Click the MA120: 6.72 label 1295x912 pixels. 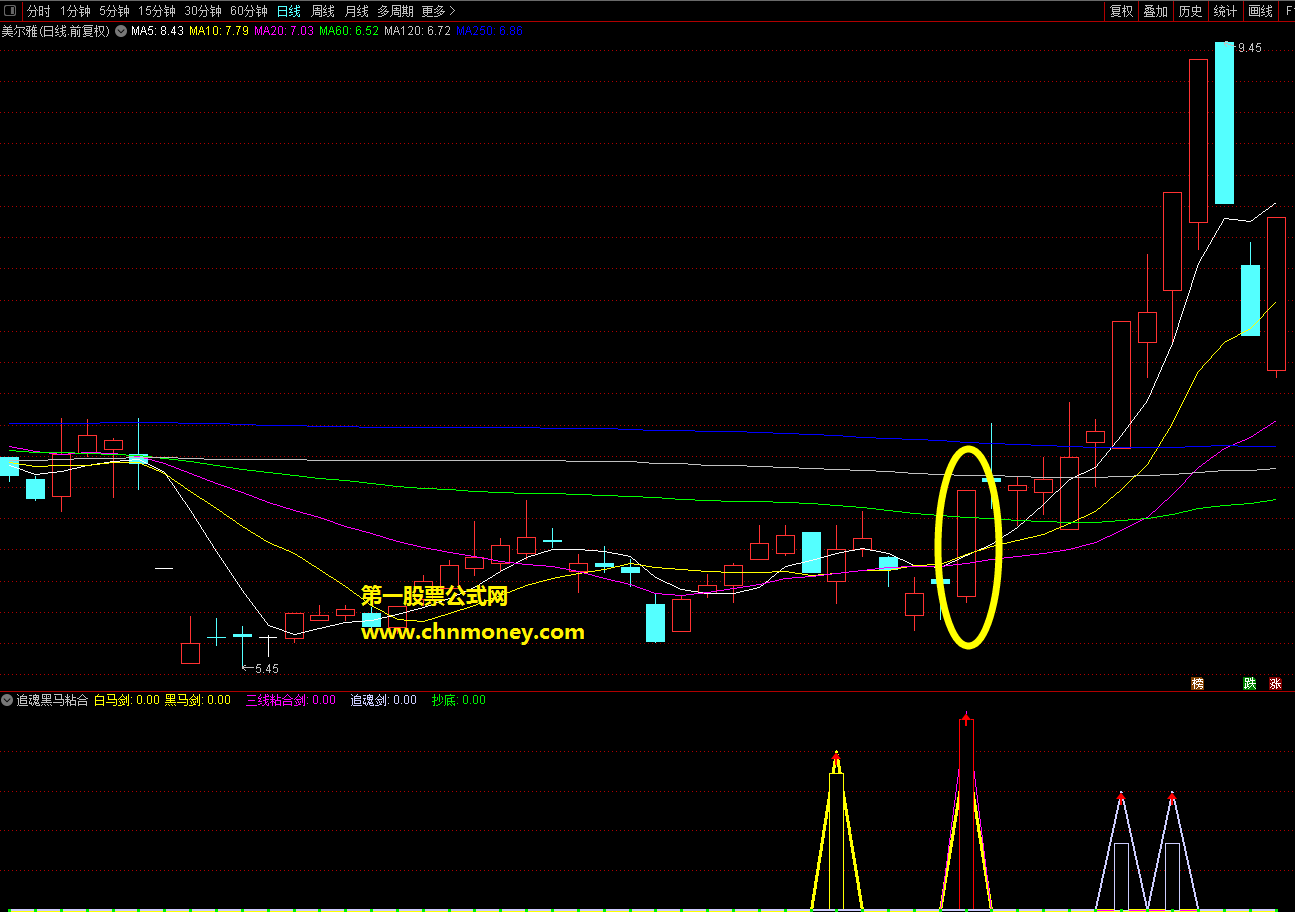(x=418, y=31)
